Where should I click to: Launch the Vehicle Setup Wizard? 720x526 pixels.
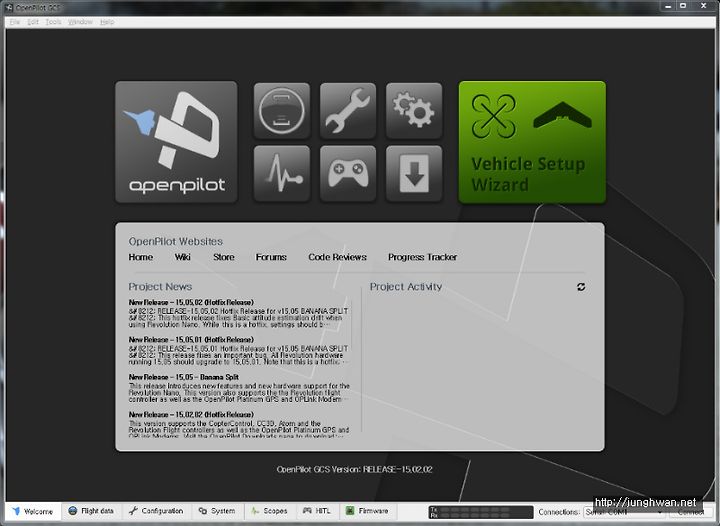click(532, 142)
